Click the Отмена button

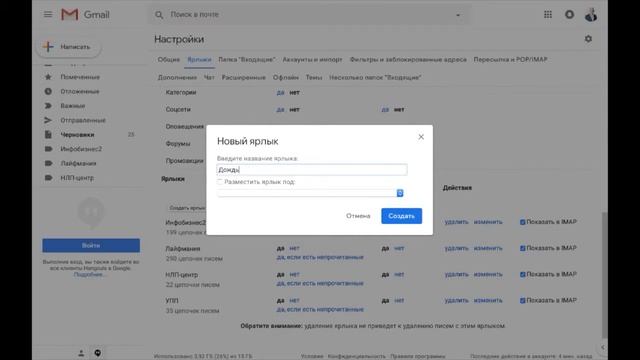pyautogui.click(x=358, y=216)
